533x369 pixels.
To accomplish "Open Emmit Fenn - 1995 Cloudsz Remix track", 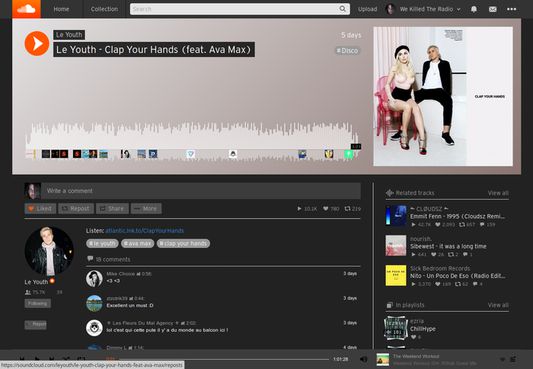I will tap(458, 216).
